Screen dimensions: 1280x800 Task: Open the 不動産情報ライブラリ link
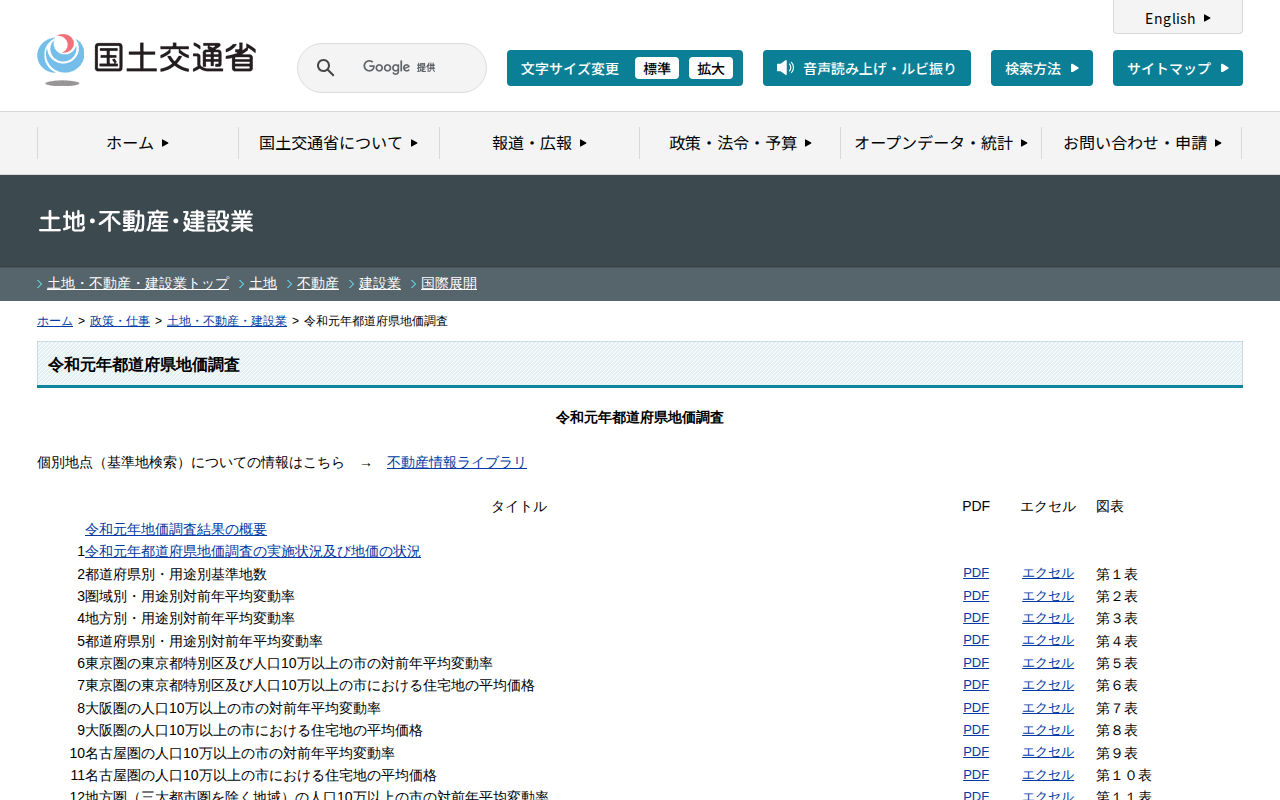(x=456, y=462)
